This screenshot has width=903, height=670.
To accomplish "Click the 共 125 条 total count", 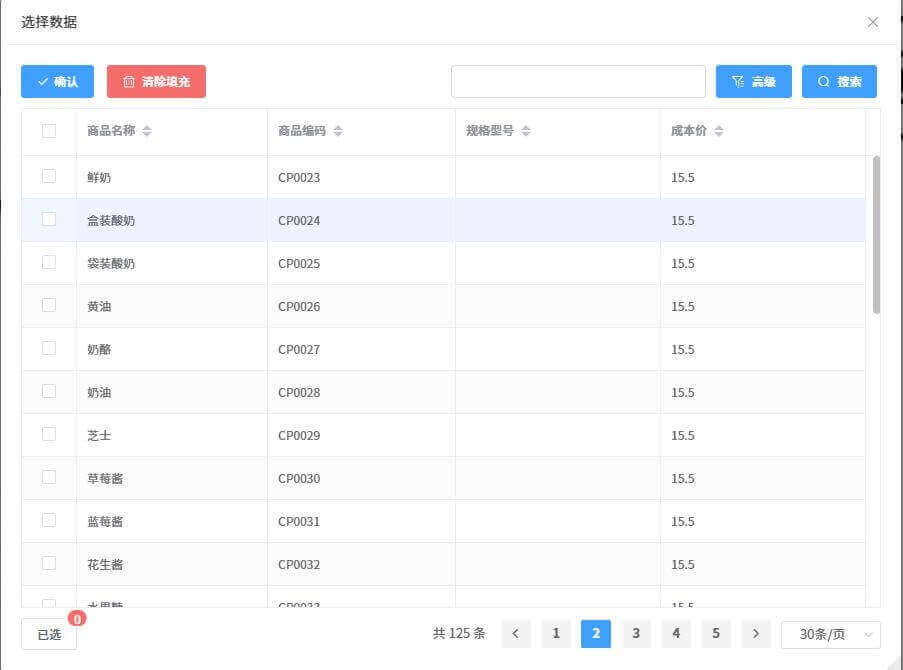I will point(459,634).
